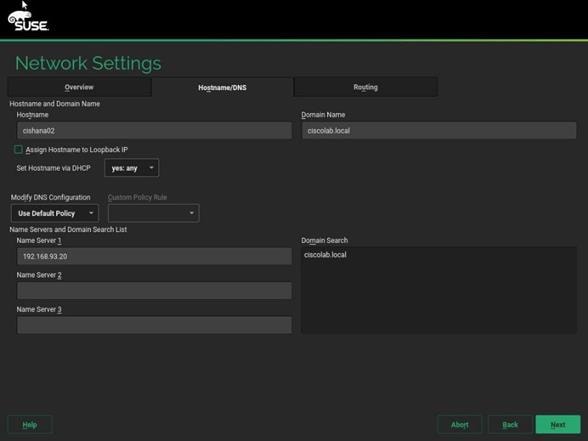Click the Next button
The width and height of the screenshot is (588, 441).
click(558, 424)
